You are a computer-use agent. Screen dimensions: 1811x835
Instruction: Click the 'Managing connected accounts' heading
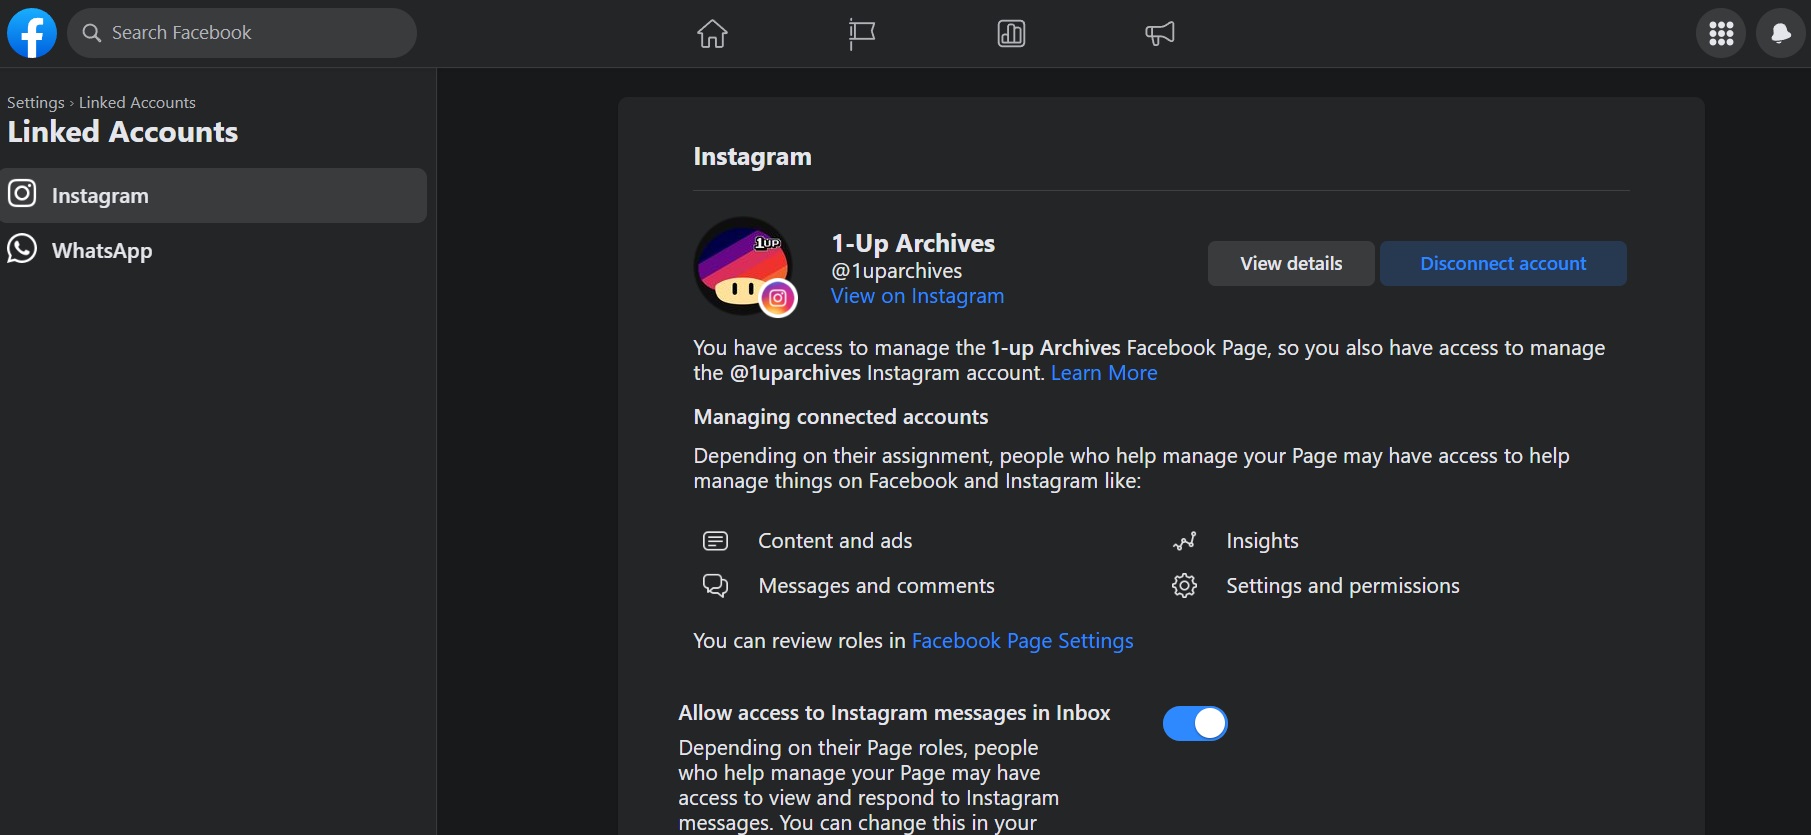(841, 417)
